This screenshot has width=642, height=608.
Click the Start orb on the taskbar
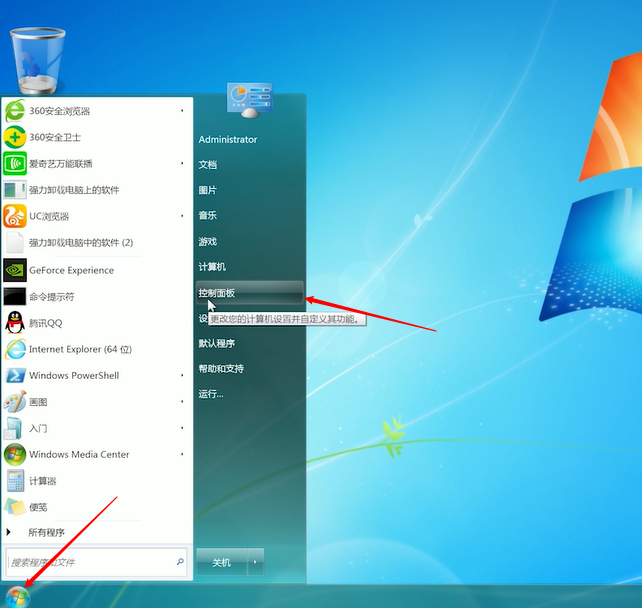[18, 597]
